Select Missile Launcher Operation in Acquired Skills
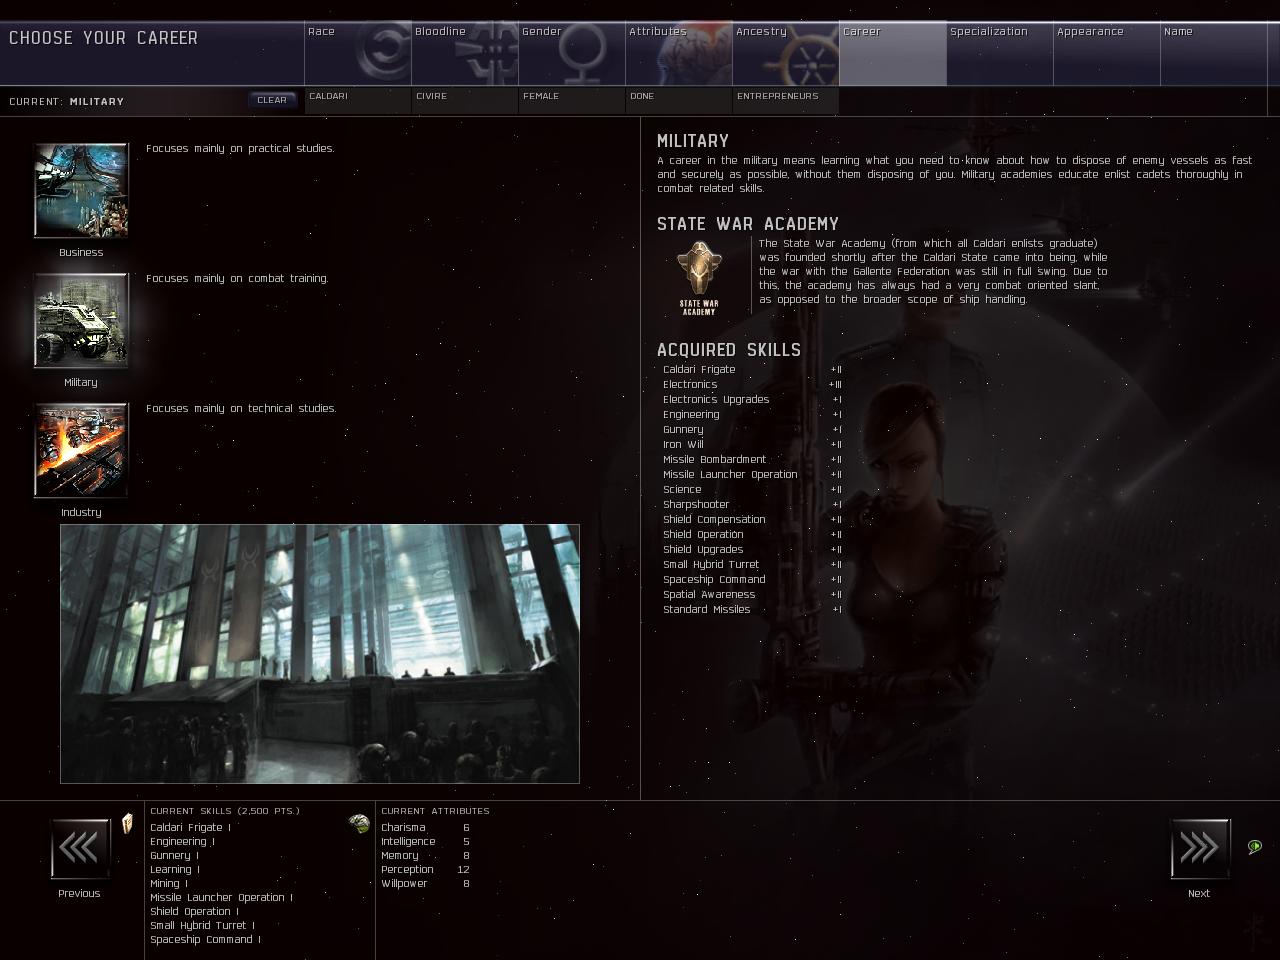 [x=752, y=475]
